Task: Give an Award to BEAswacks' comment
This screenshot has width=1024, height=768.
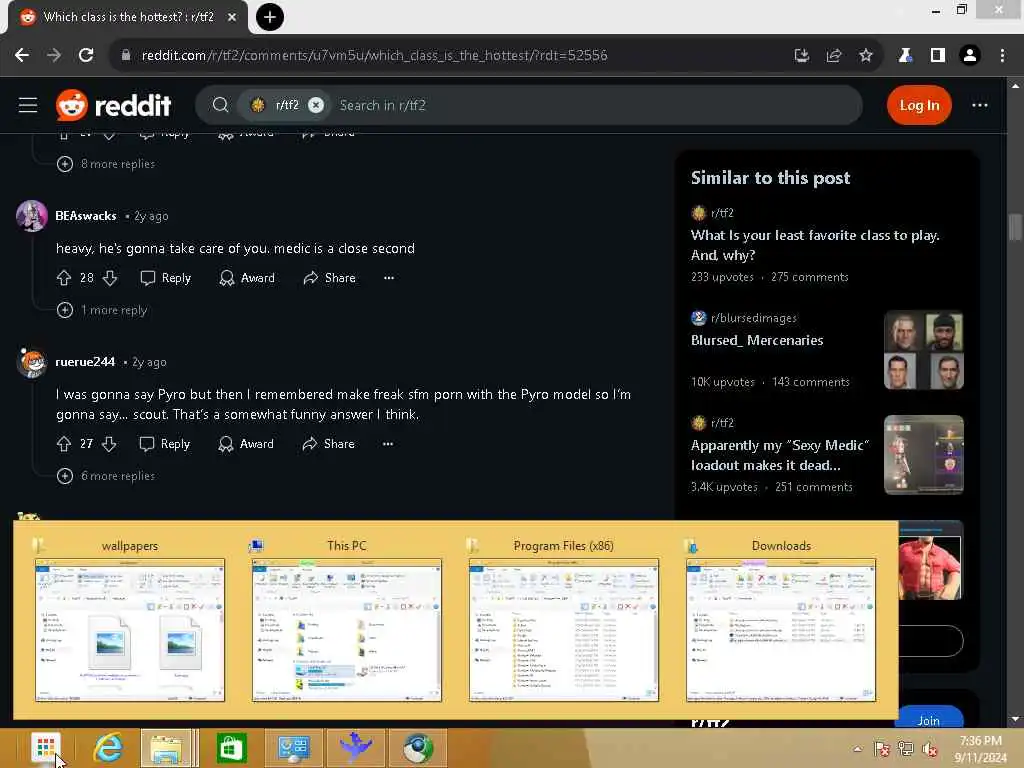Action: (x=247, y=278)
